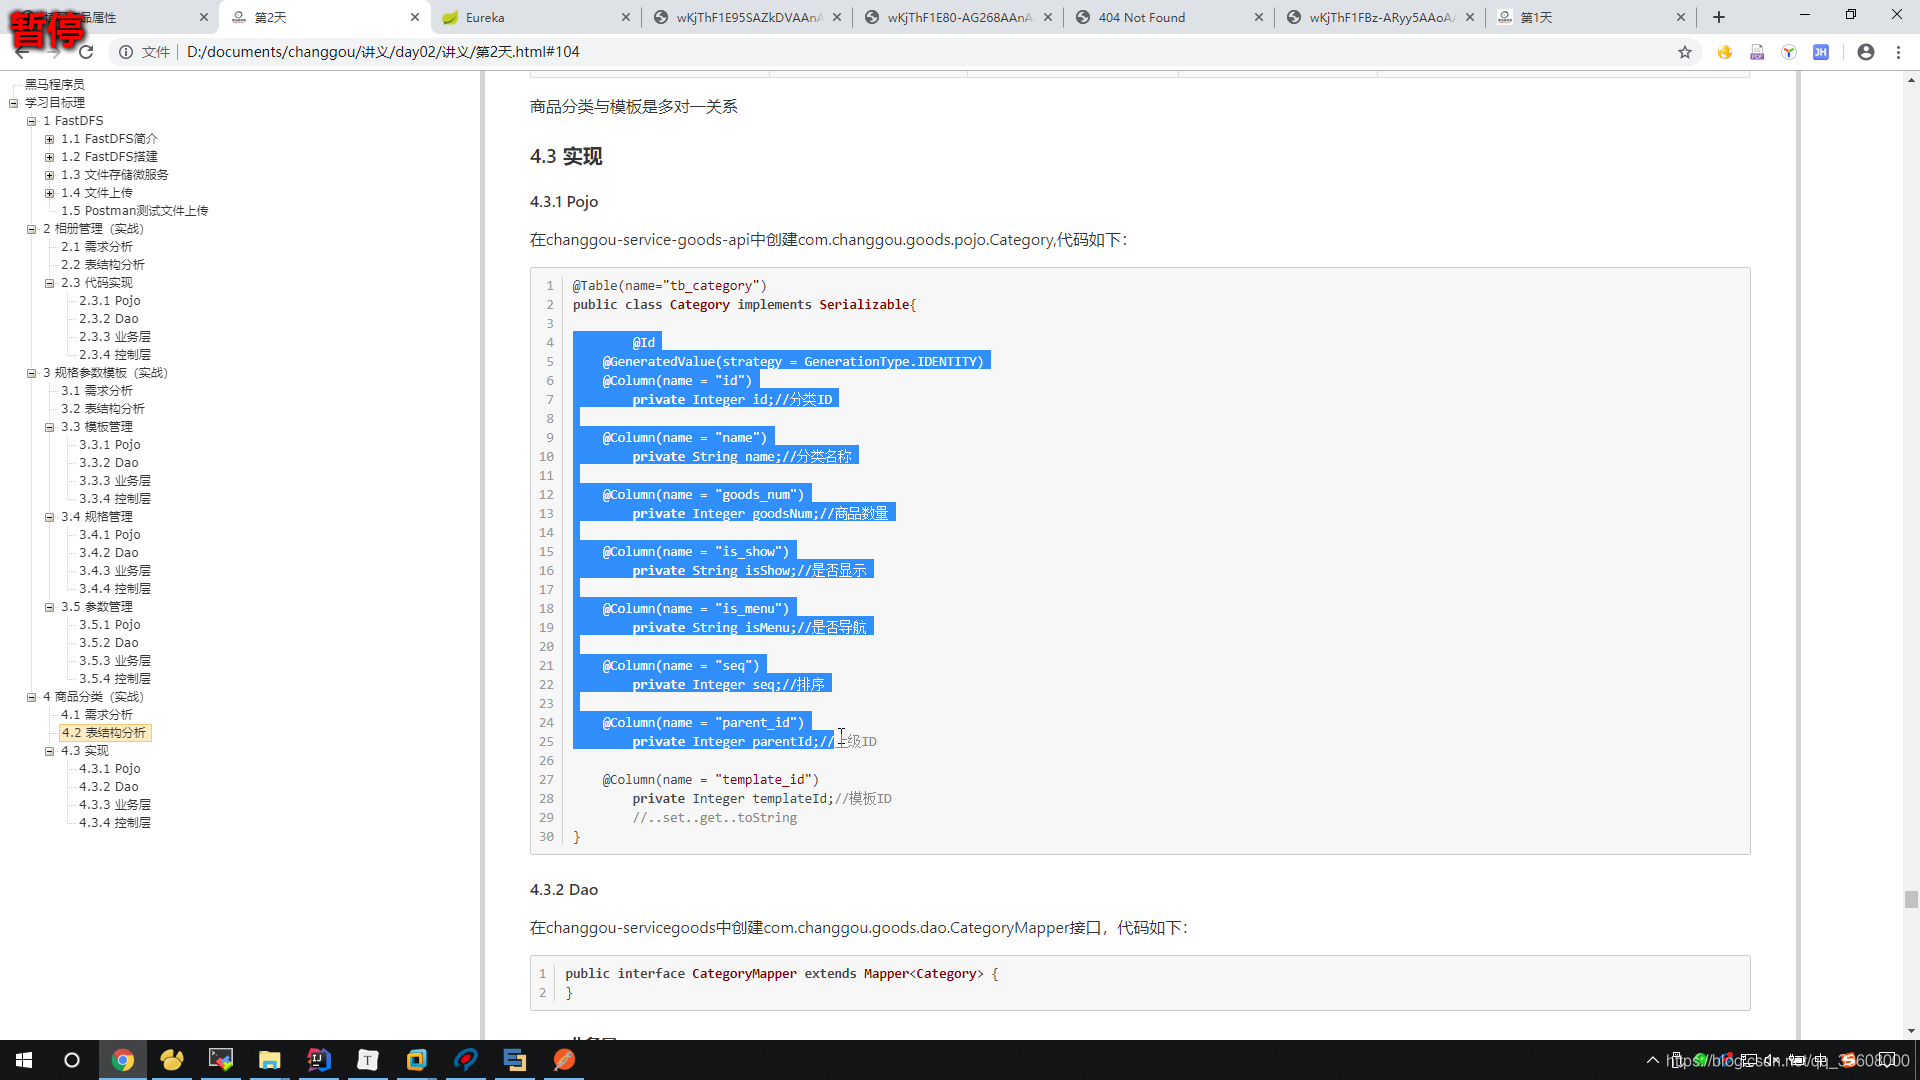1920x1080 pixels.
Task: Switch to the 第1天 tab
Action: [1591, 17]
